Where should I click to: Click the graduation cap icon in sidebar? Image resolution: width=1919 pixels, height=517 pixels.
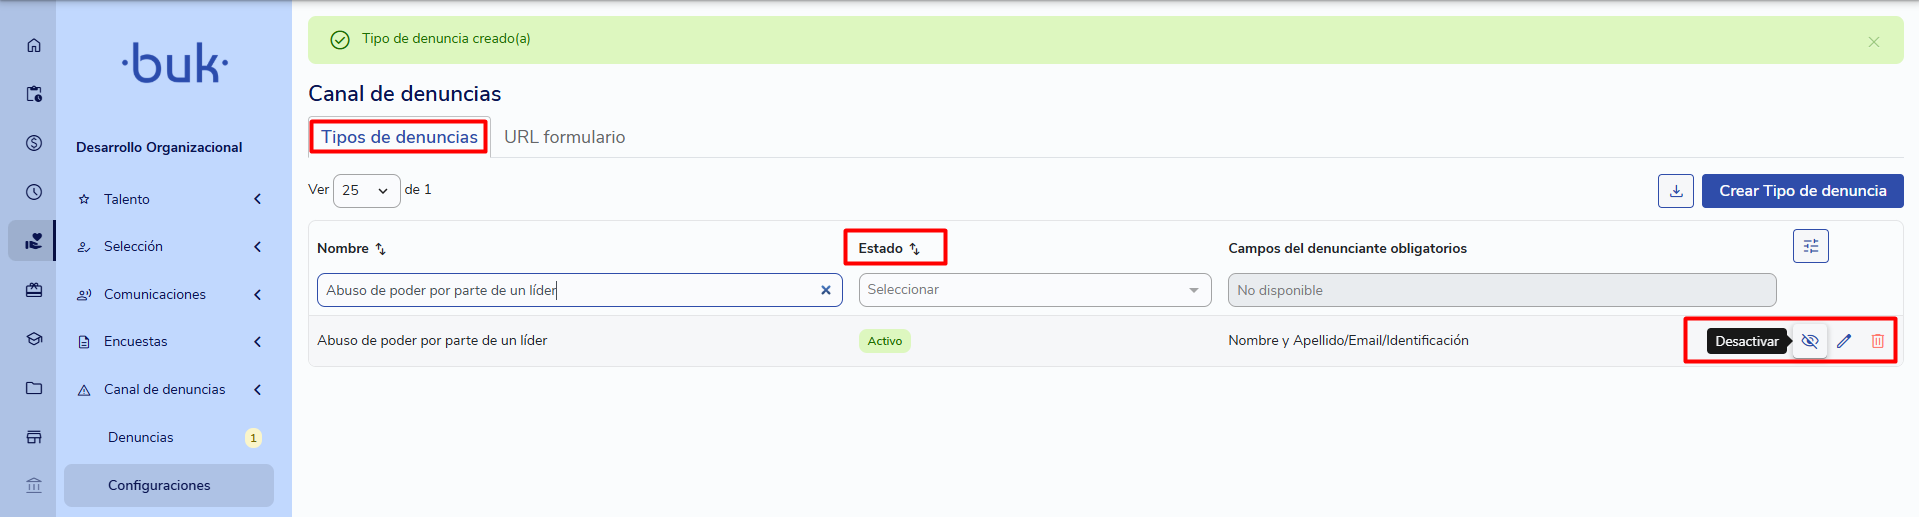tap(34, 339)
